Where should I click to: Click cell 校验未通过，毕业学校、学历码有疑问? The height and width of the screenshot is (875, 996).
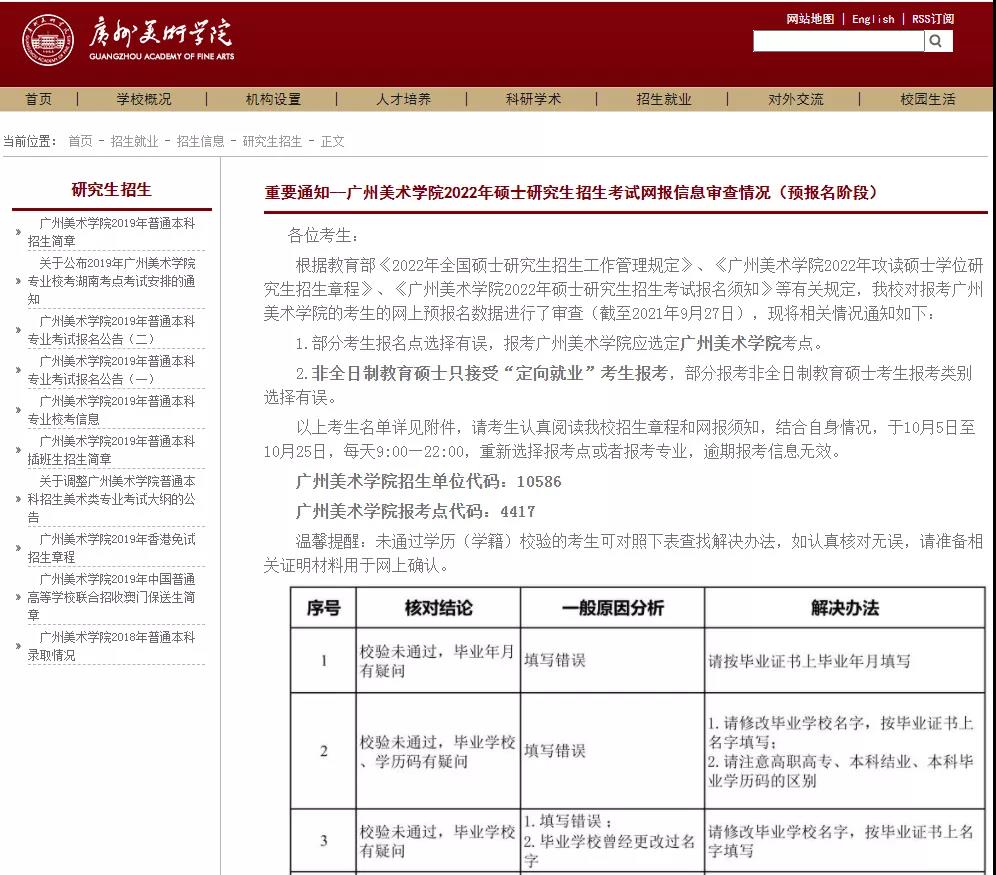coord(437,751)
